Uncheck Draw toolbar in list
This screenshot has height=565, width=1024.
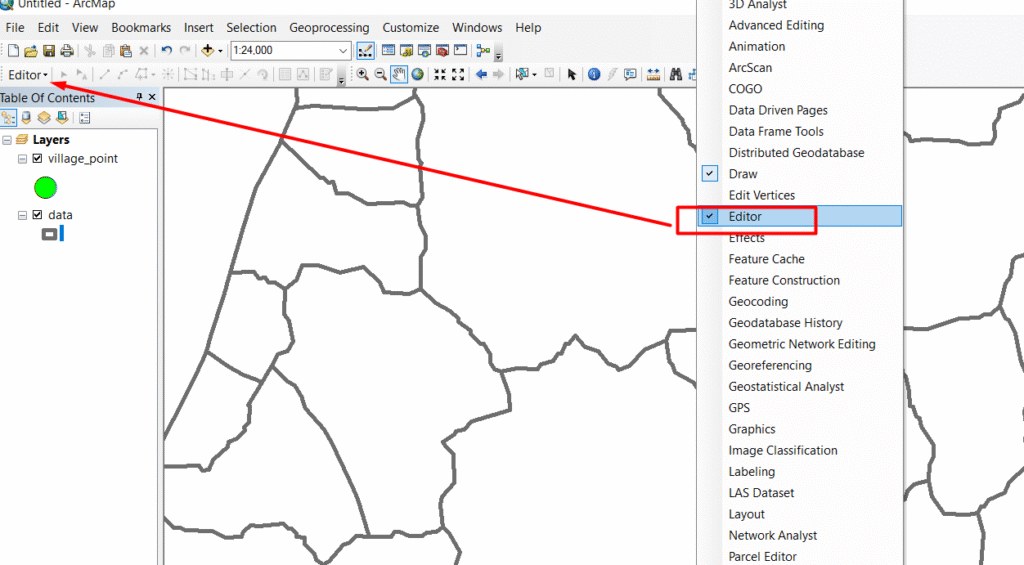point(801,174)
